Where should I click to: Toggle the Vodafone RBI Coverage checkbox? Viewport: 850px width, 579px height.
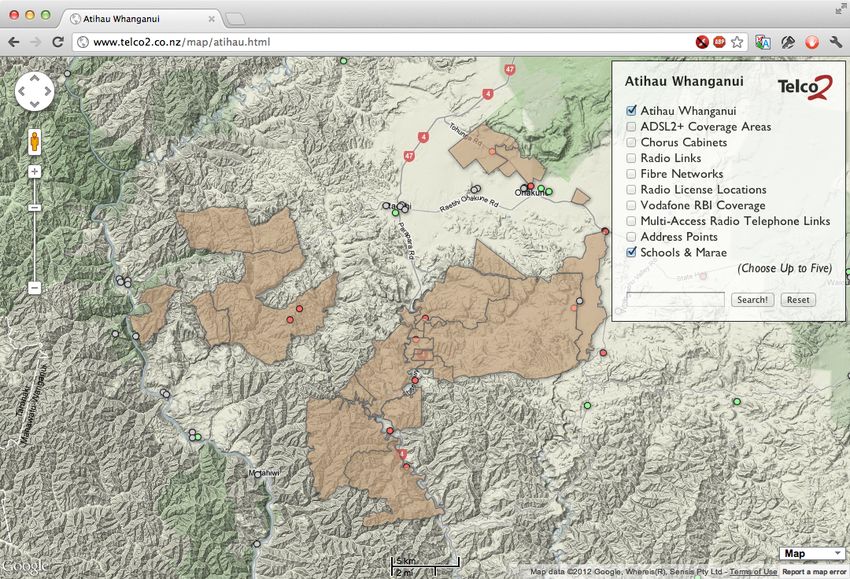coord(631,206)
